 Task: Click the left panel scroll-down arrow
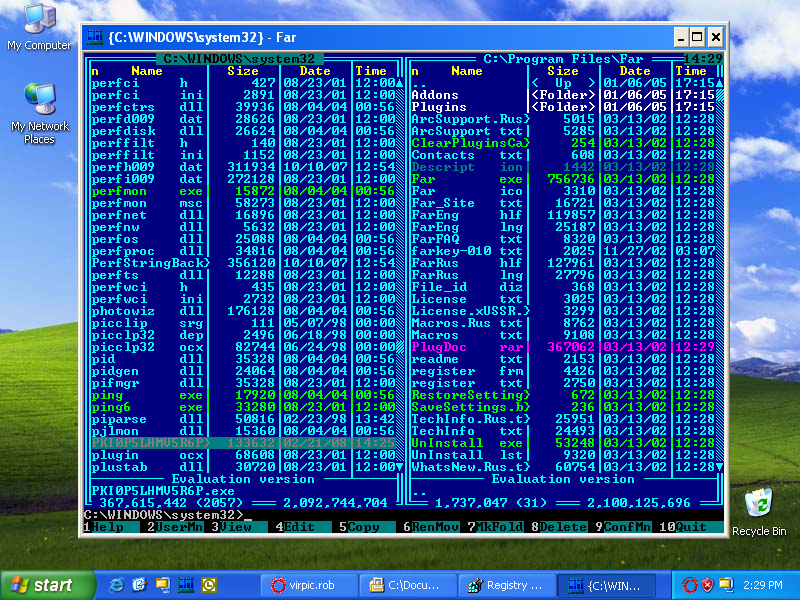pos(399,467)
